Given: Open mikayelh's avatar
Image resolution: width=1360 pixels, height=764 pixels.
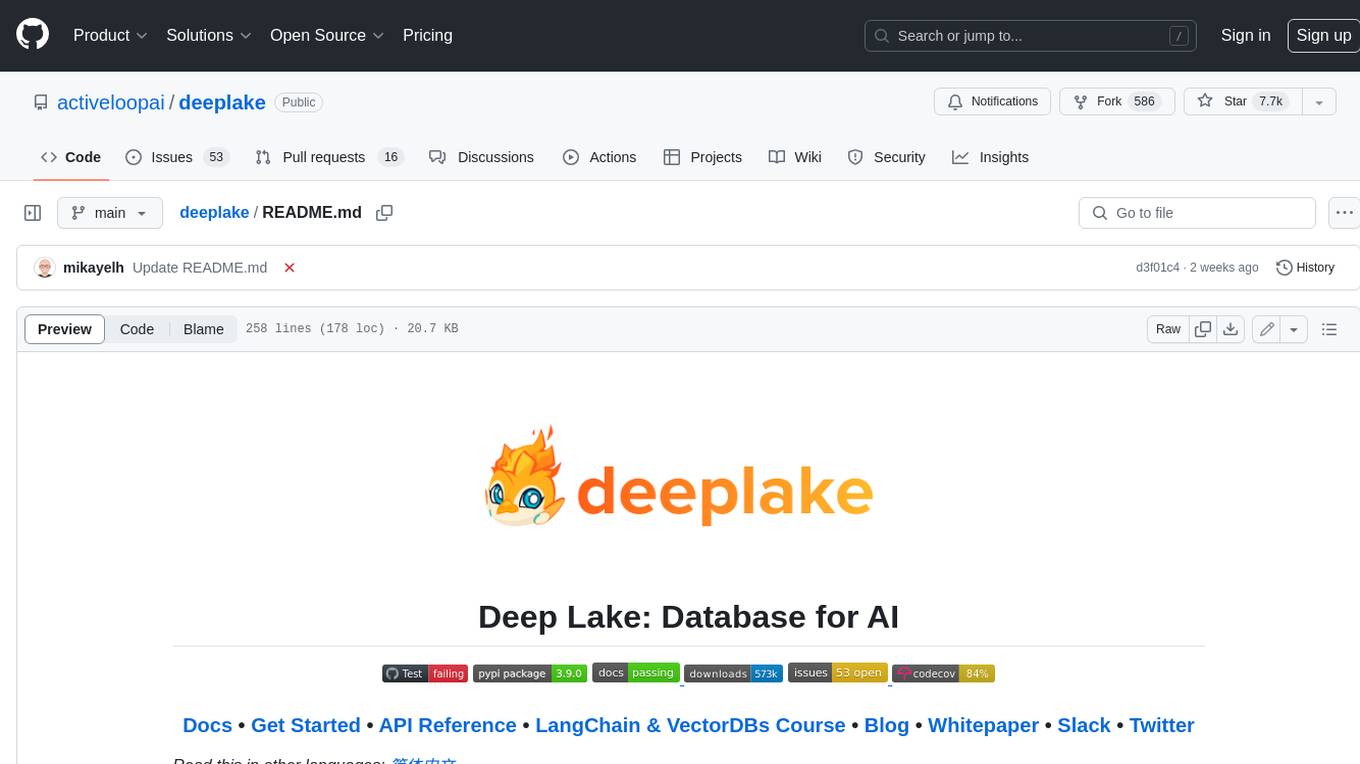Looking at the screenshot, I should click(44, 267).
